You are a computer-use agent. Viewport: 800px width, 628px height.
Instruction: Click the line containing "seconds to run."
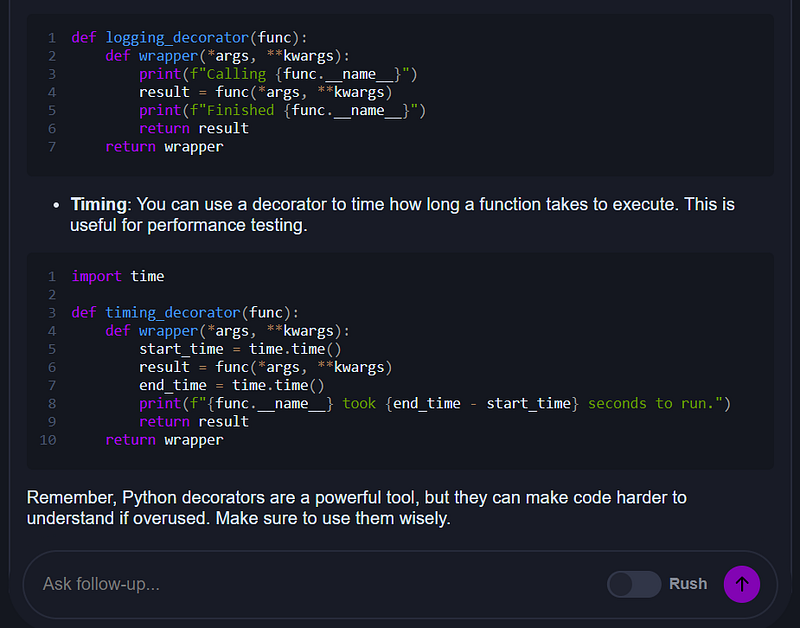coord(435,404)
